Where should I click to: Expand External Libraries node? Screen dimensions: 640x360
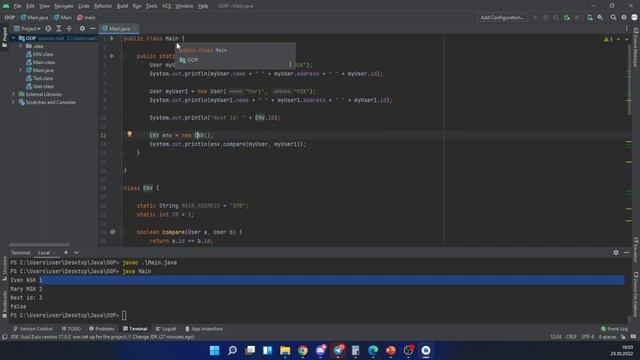click(13, 94)
